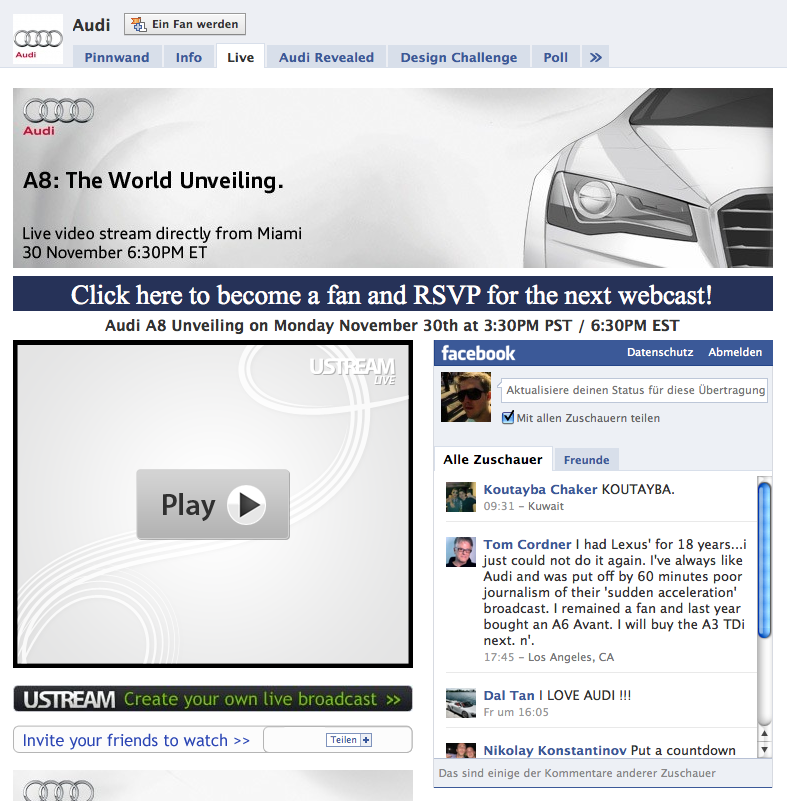Viewport: 787px width, 801px height.
Task: Click the comments scrollbar down arrow
Action: pos(764,750)
